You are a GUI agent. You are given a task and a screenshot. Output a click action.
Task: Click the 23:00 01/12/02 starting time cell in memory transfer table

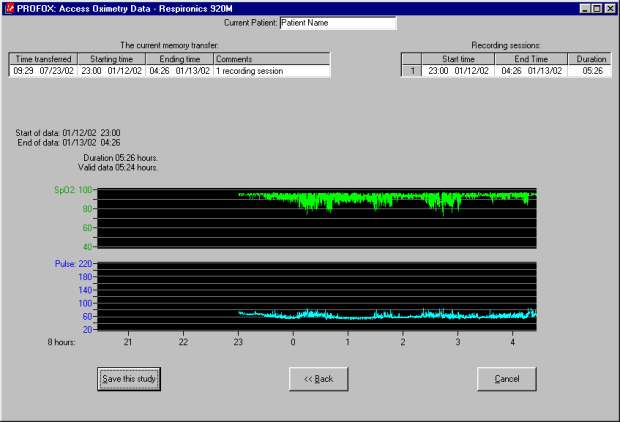112,71
